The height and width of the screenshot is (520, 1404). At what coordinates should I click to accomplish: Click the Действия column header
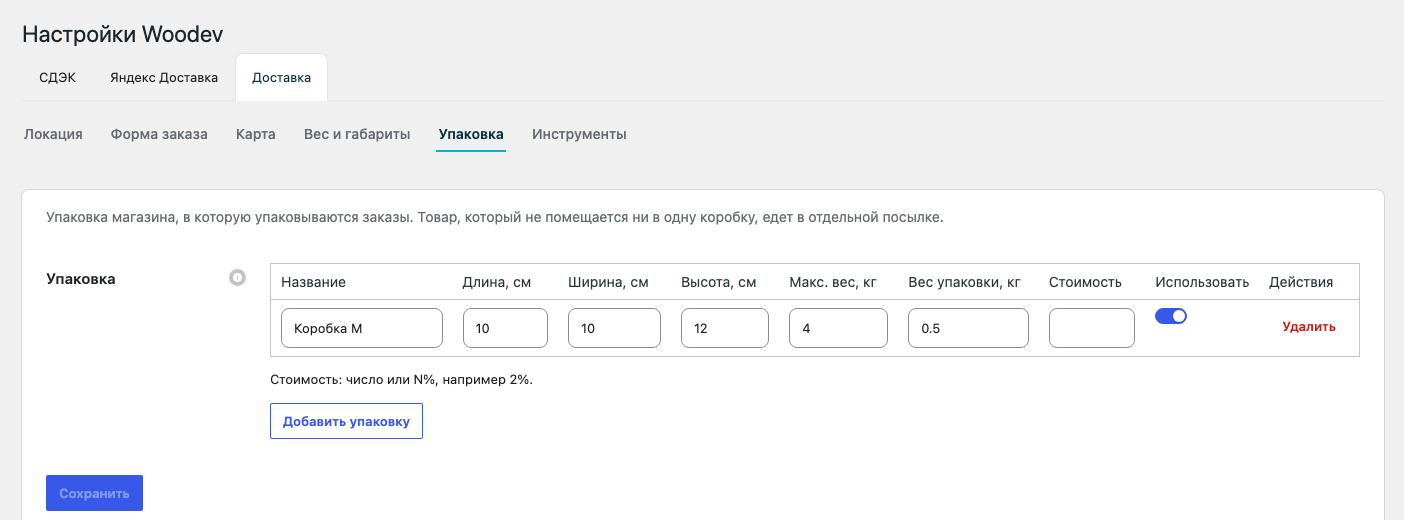click(x=1301, y=282)
